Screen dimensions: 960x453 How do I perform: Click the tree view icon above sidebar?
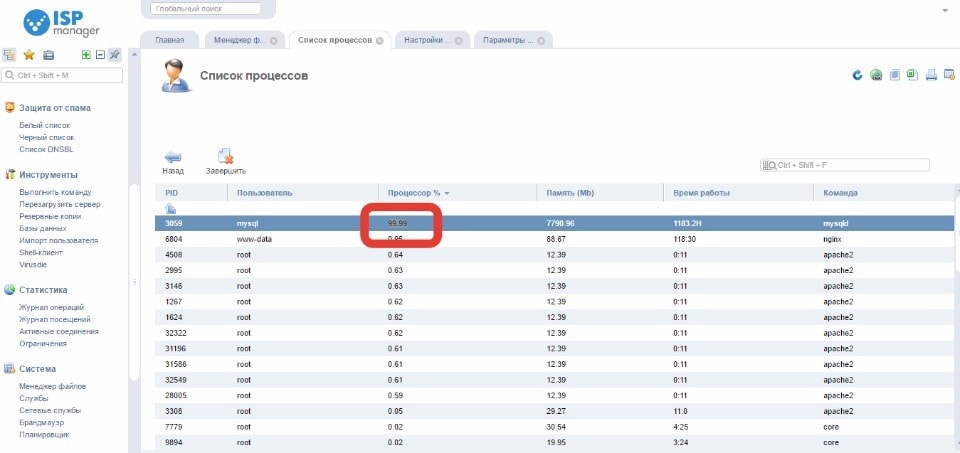click(10, 55)
